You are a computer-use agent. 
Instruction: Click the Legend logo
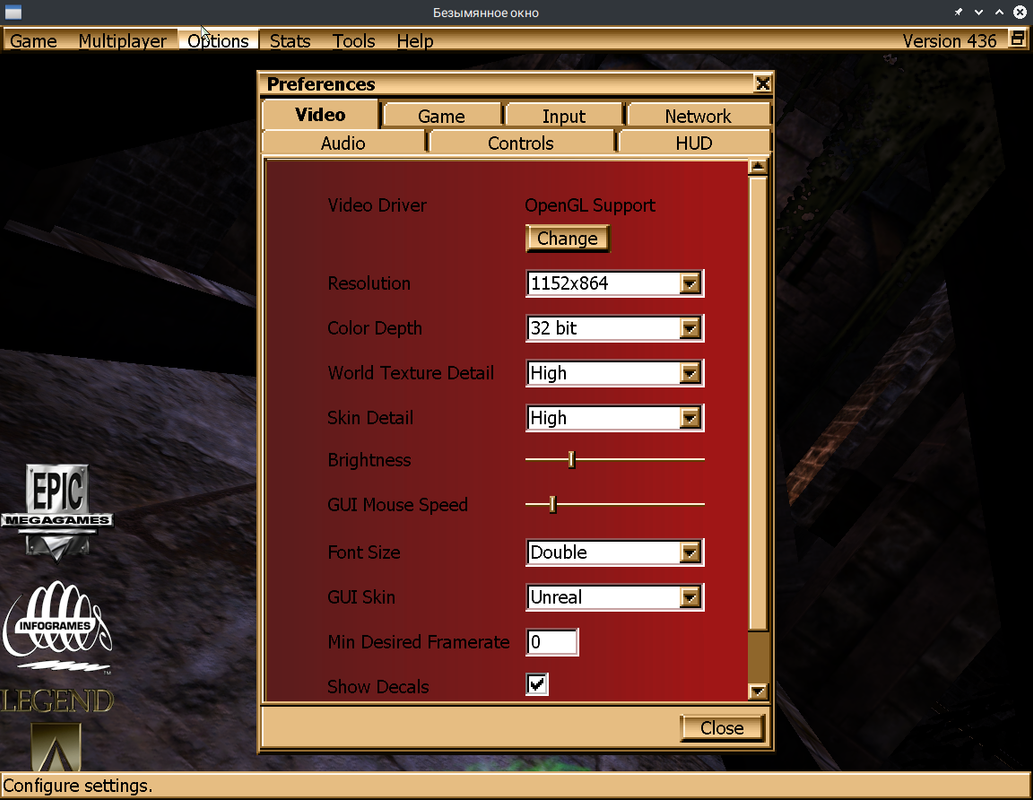tap(57, 701)
